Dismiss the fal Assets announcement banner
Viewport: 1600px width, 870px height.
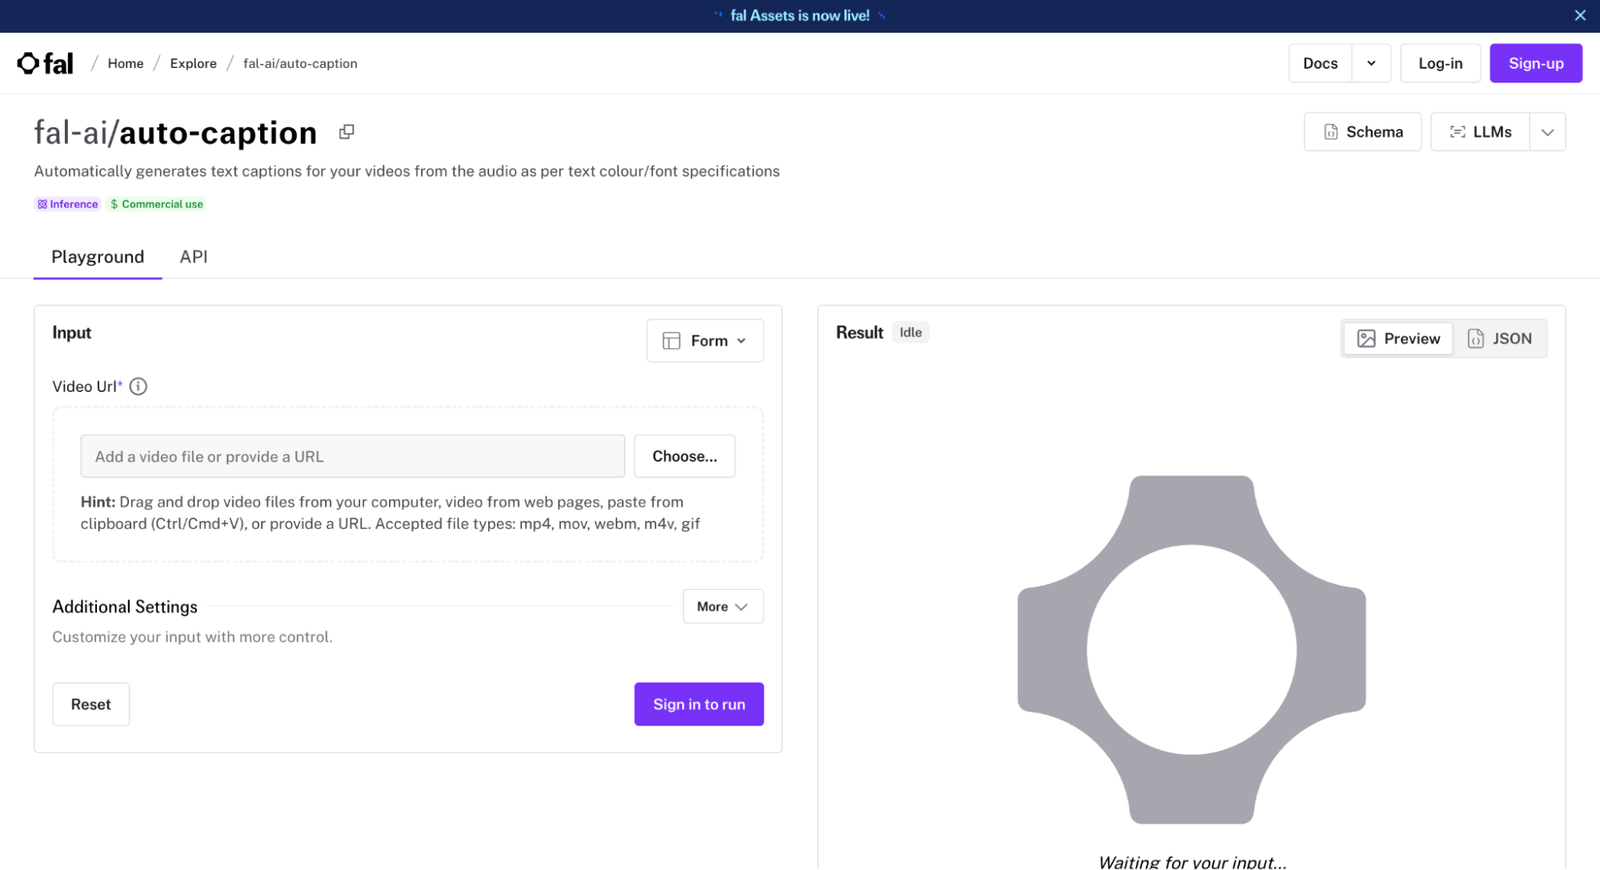pos(1580,15)
